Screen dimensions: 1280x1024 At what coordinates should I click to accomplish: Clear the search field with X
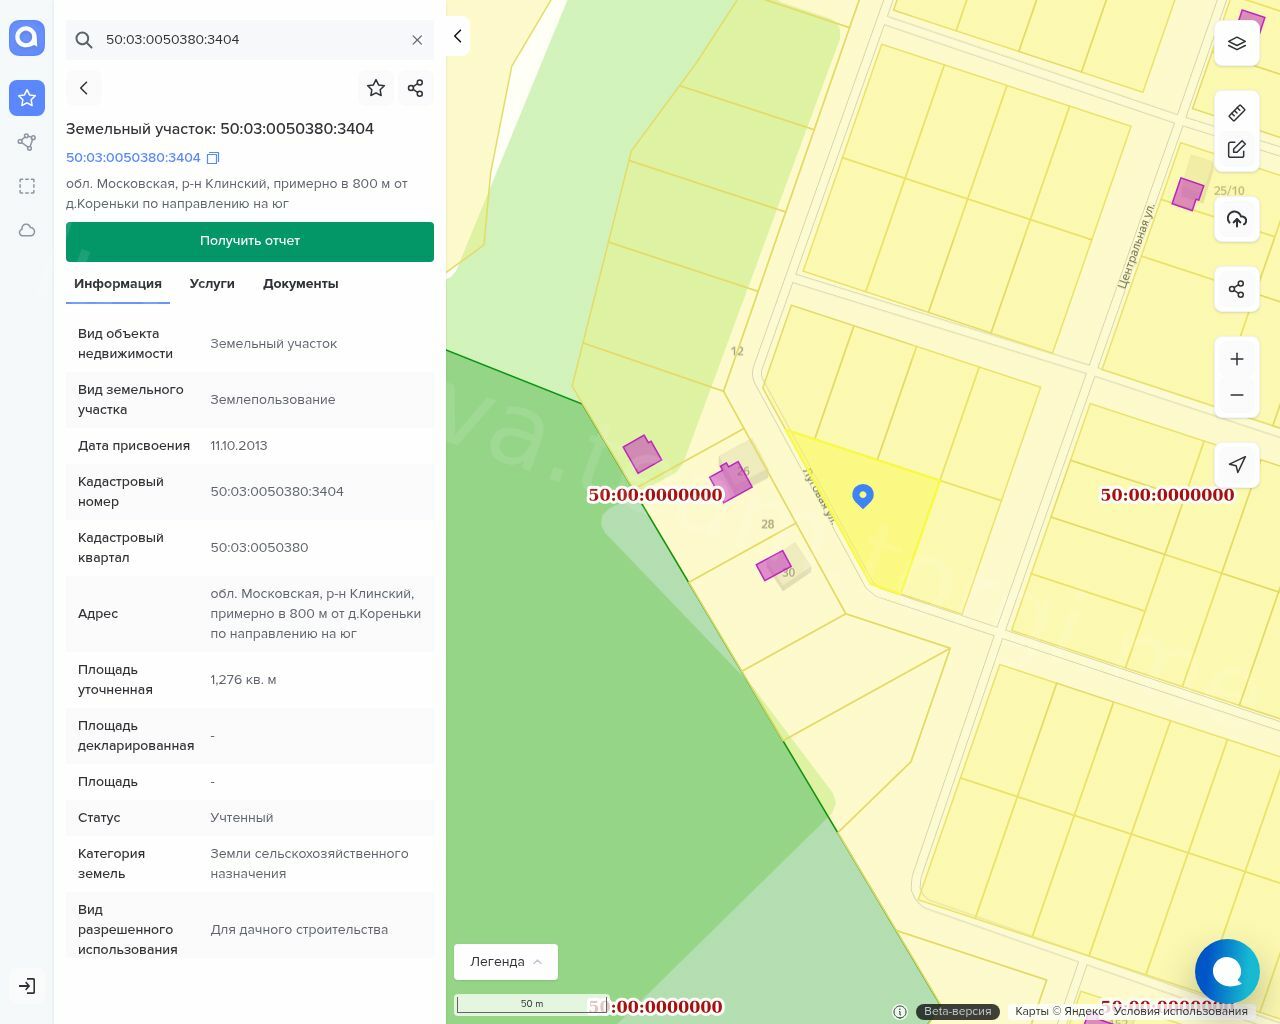[x=417, y=40]
